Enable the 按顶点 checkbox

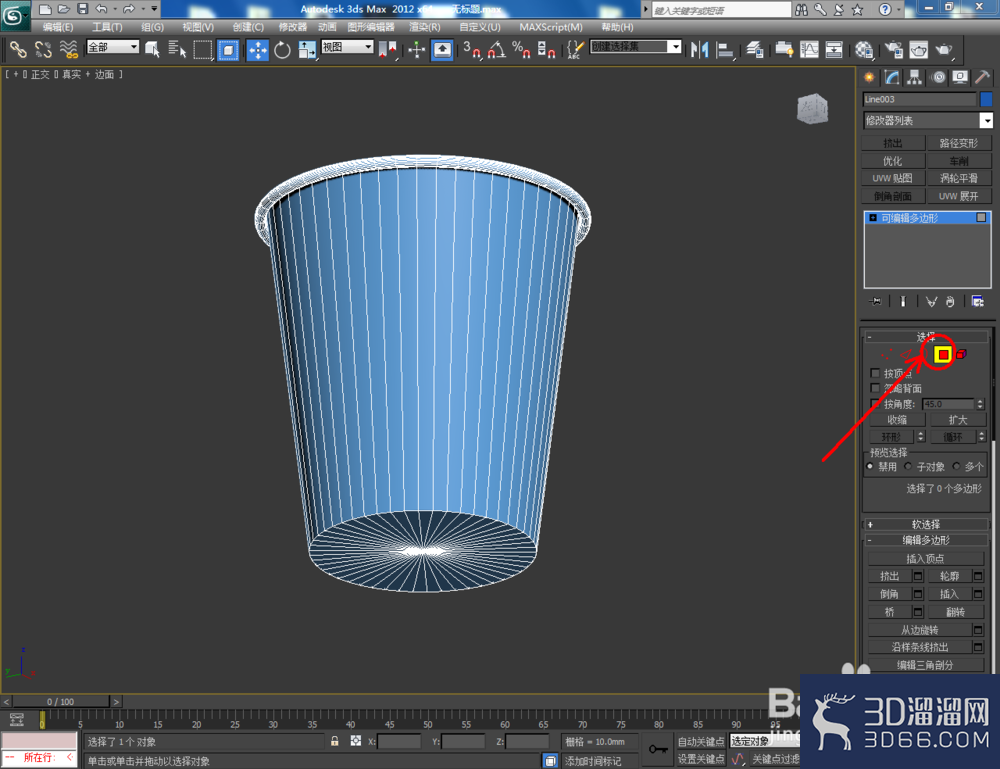[875, 373]
